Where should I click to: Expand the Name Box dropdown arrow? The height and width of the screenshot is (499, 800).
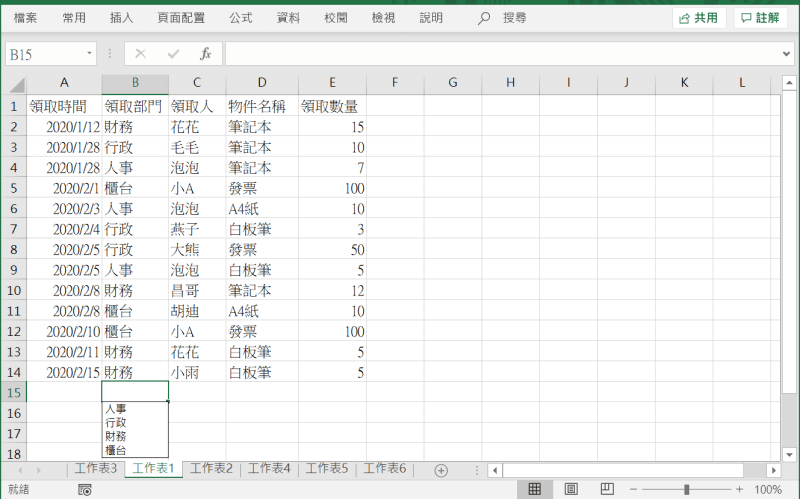(89, 54)
